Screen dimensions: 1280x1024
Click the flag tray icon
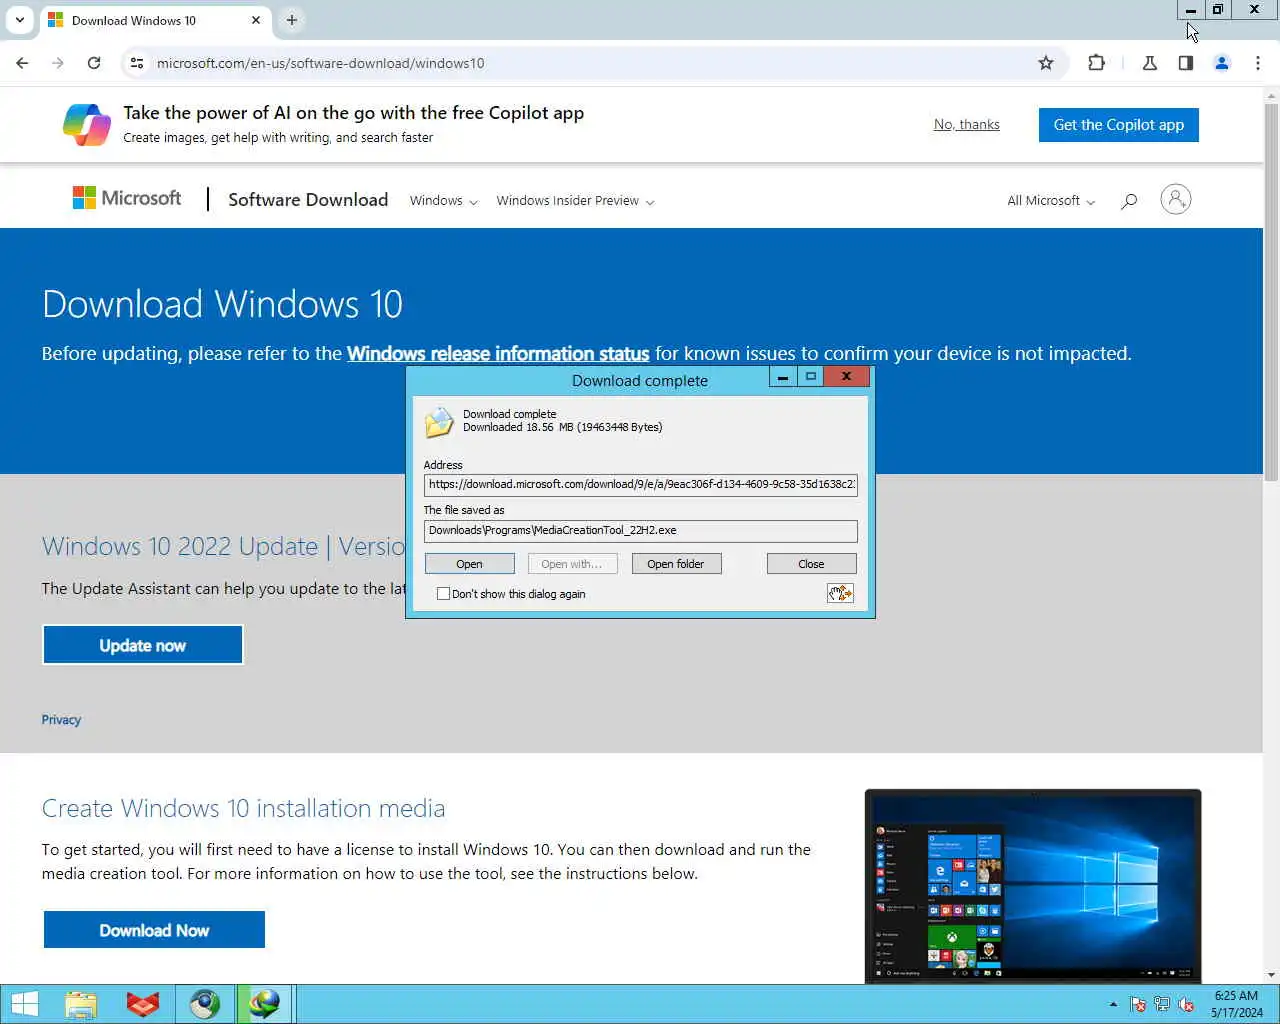click(x=1138, y=1004)
